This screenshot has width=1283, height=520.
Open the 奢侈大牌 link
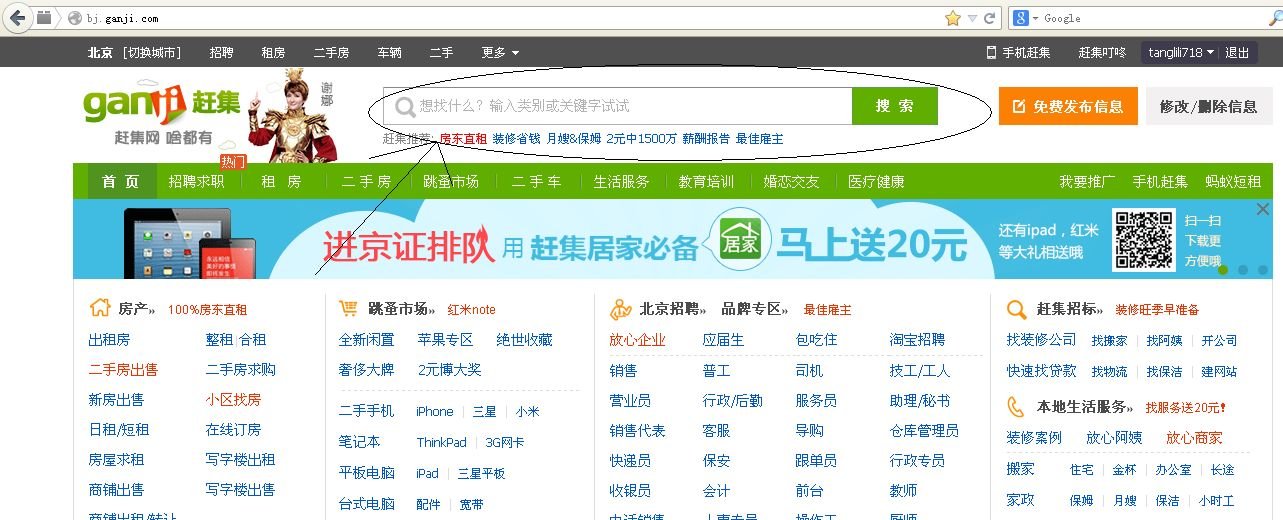click(x=366, y=370)
